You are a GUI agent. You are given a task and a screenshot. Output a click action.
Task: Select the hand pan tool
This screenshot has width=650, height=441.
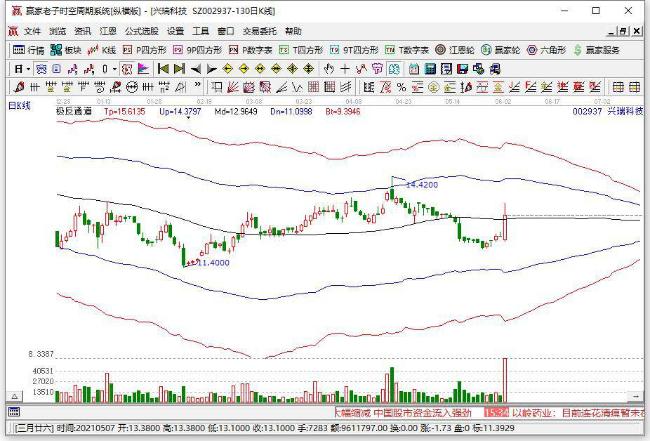point(329,69)
